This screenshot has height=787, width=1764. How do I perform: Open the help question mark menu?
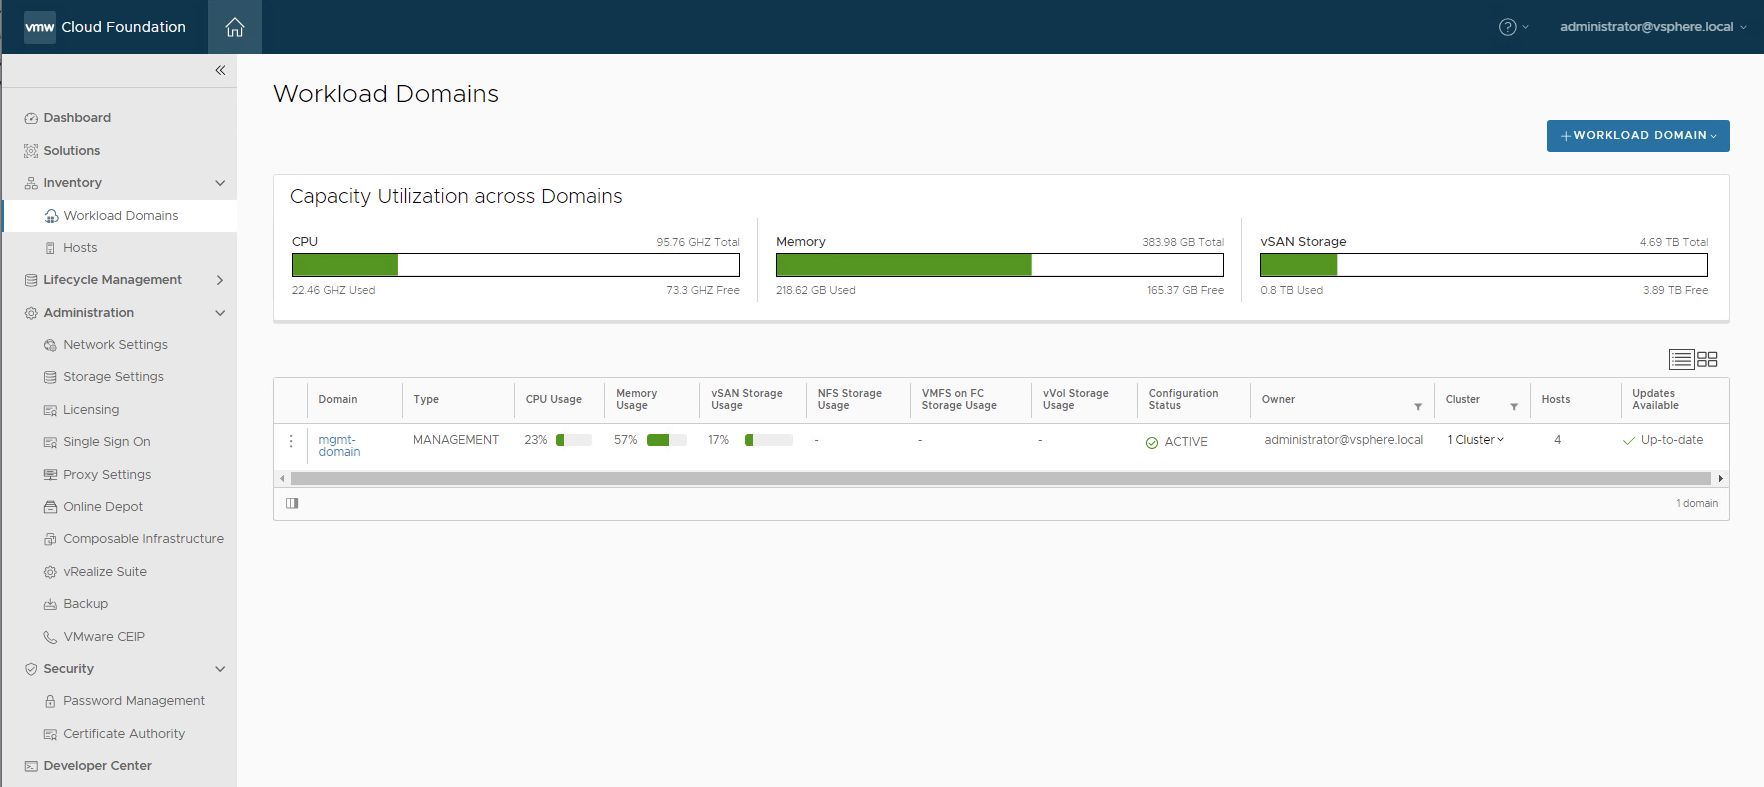click(1513, 27)
